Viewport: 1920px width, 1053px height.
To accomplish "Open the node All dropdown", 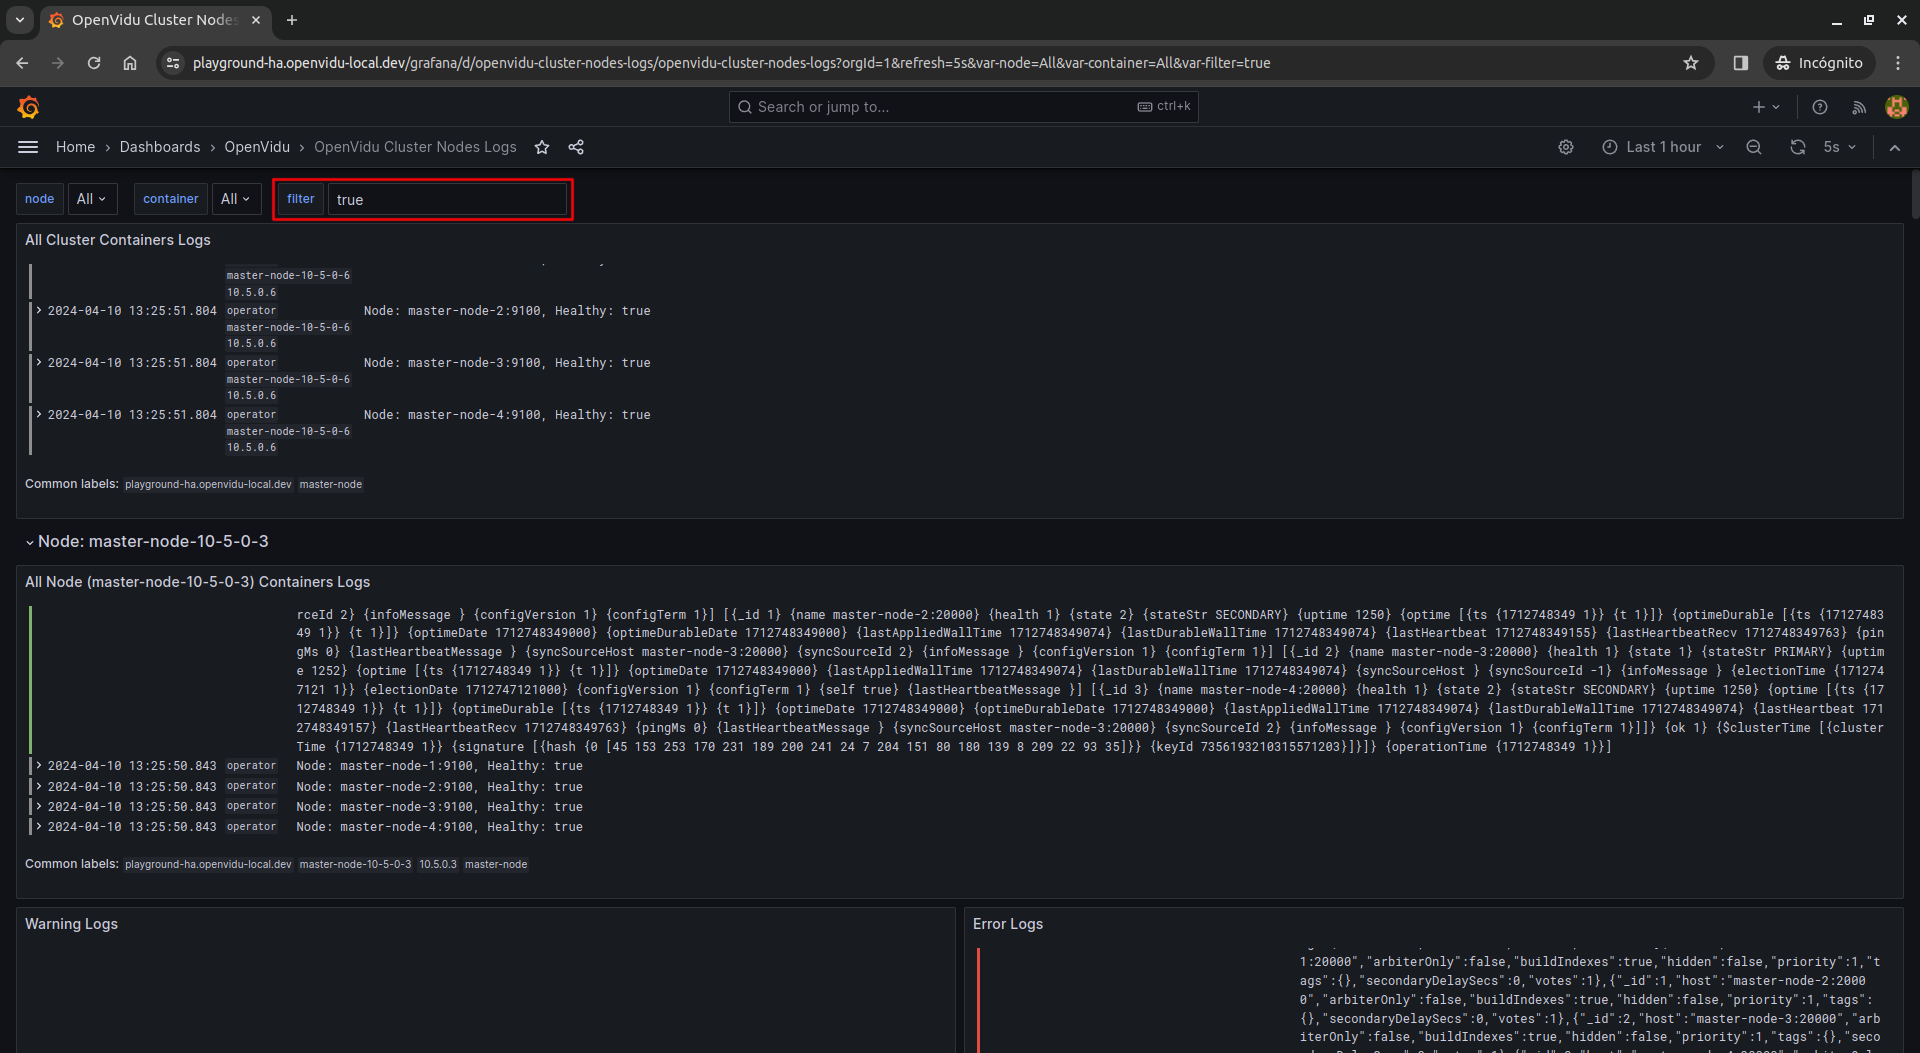I will (91, 198).
